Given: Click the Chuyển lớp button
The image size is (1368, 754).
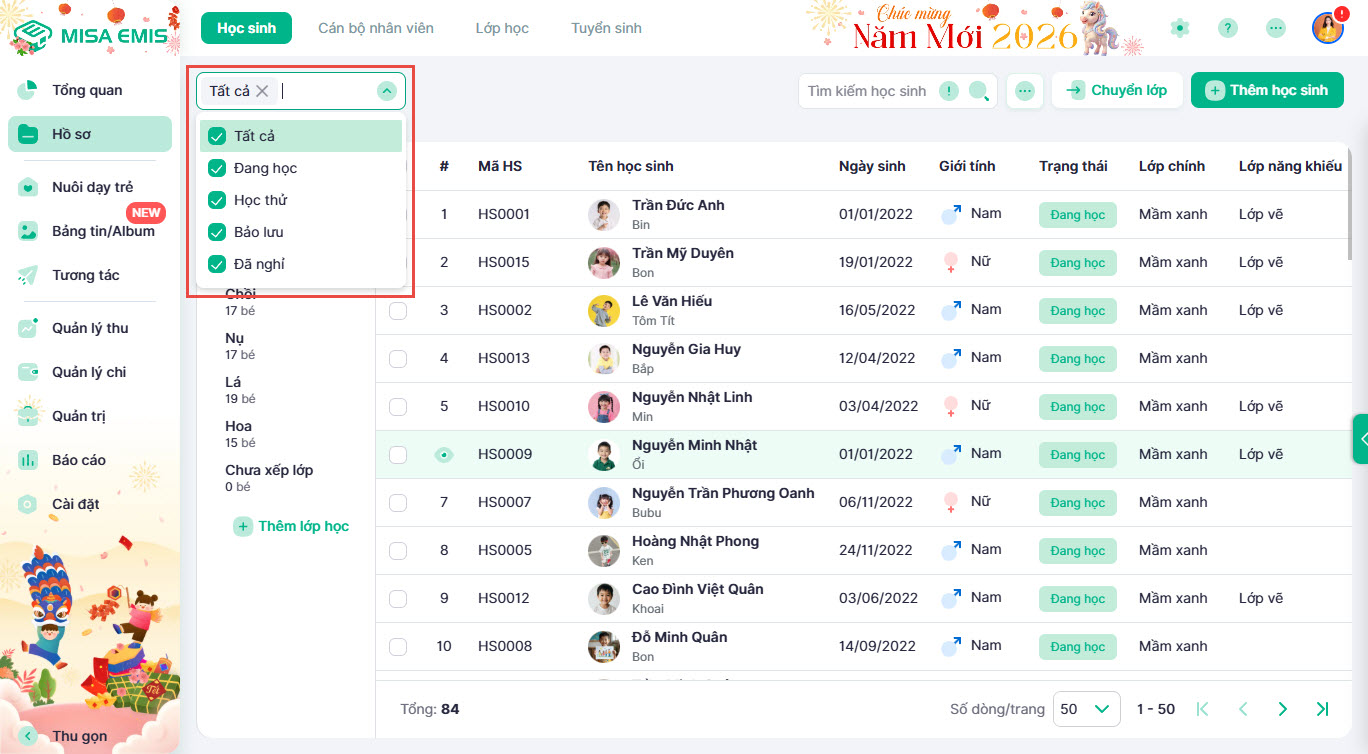Looking at the screenshot, I should tap(1117, 90).
